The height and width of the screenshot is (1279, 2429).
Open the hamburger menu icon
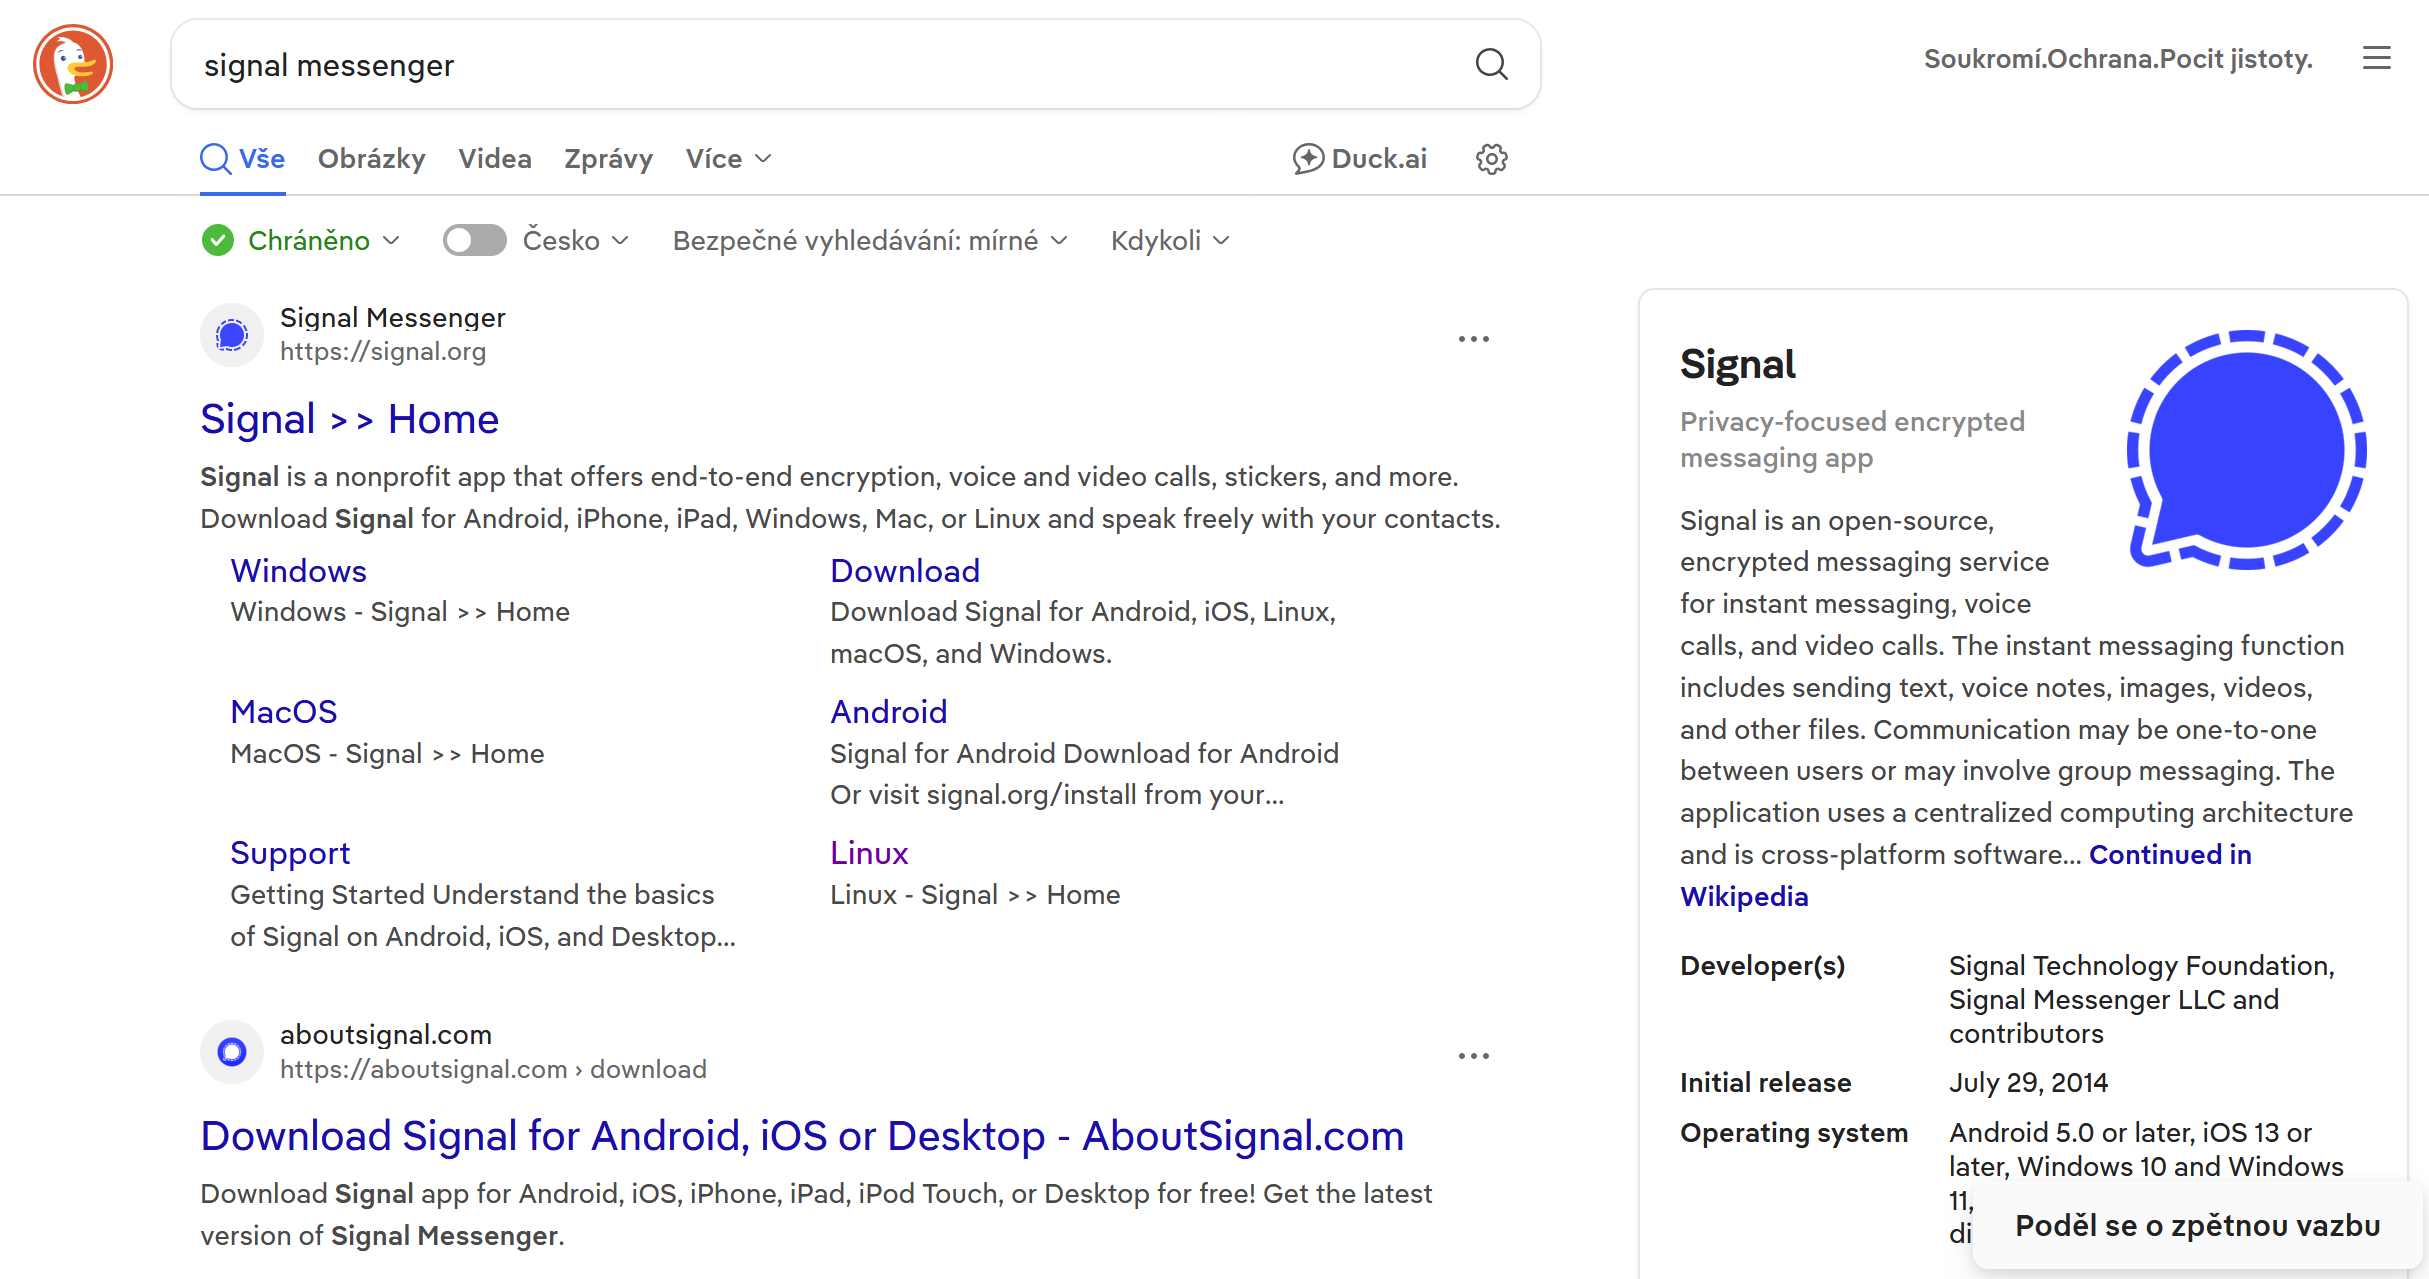click(2377, 59)
